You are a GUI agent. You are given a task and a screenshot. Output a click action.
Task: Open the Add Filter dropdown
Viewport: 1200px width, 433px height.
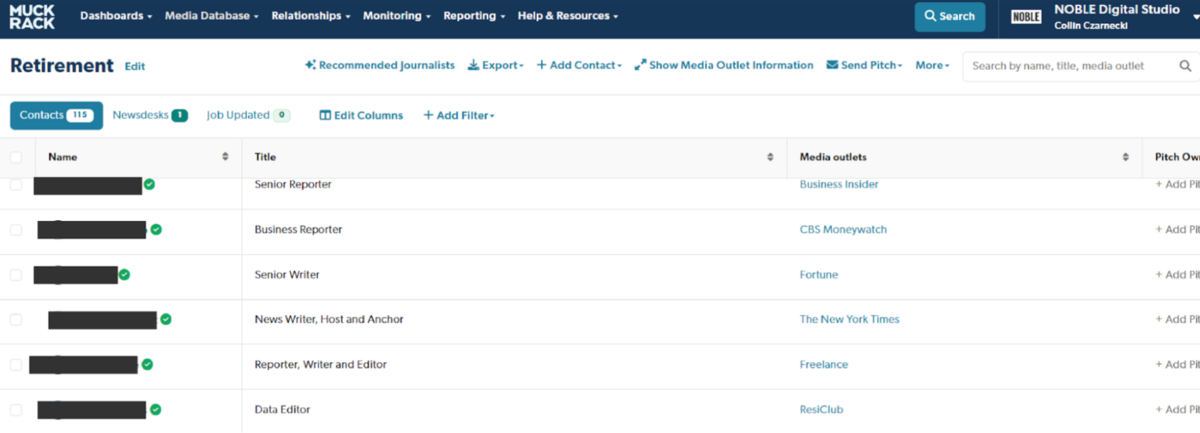point(459,115)
